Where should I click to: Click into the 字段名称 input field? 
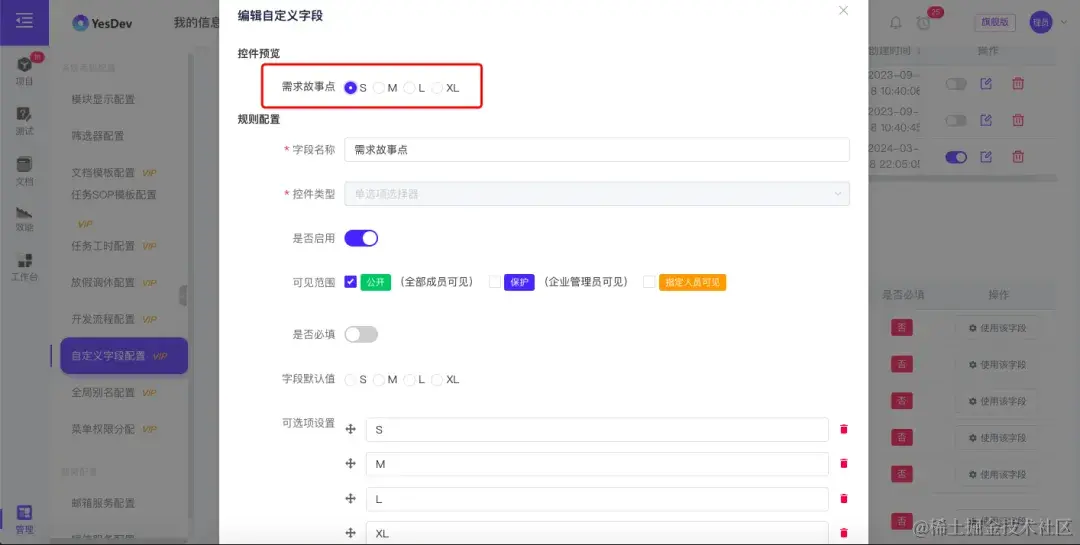coord(596,150)
